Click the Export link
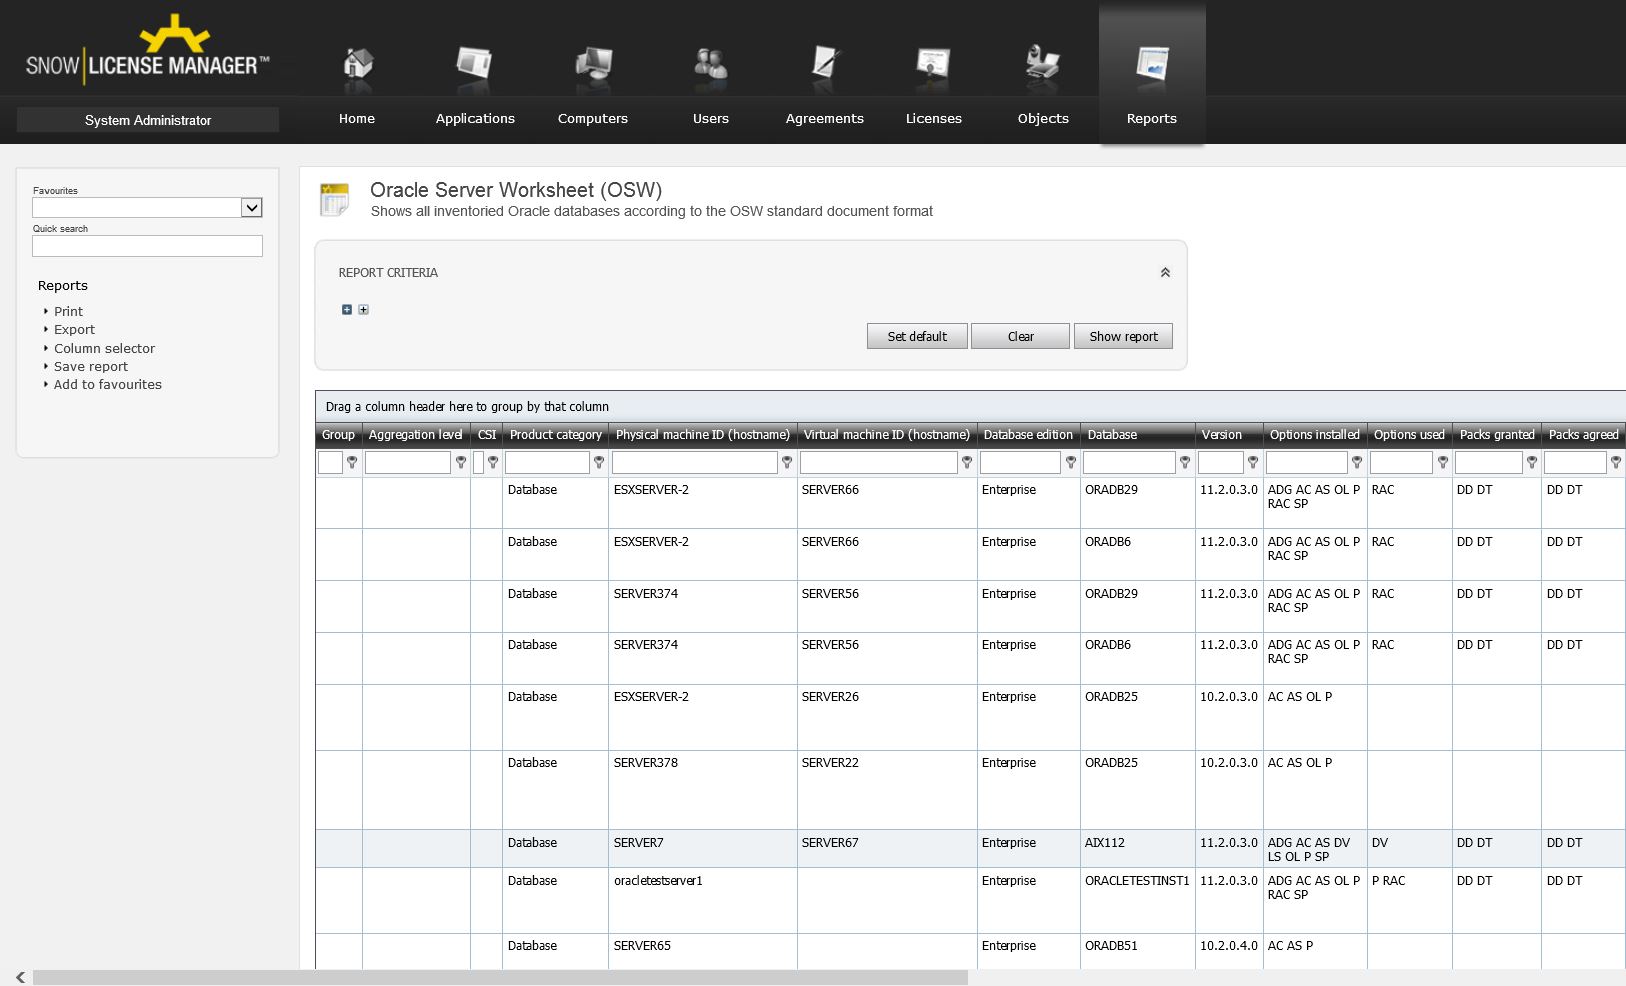The image size is (1626, 986). click(74, 330)
